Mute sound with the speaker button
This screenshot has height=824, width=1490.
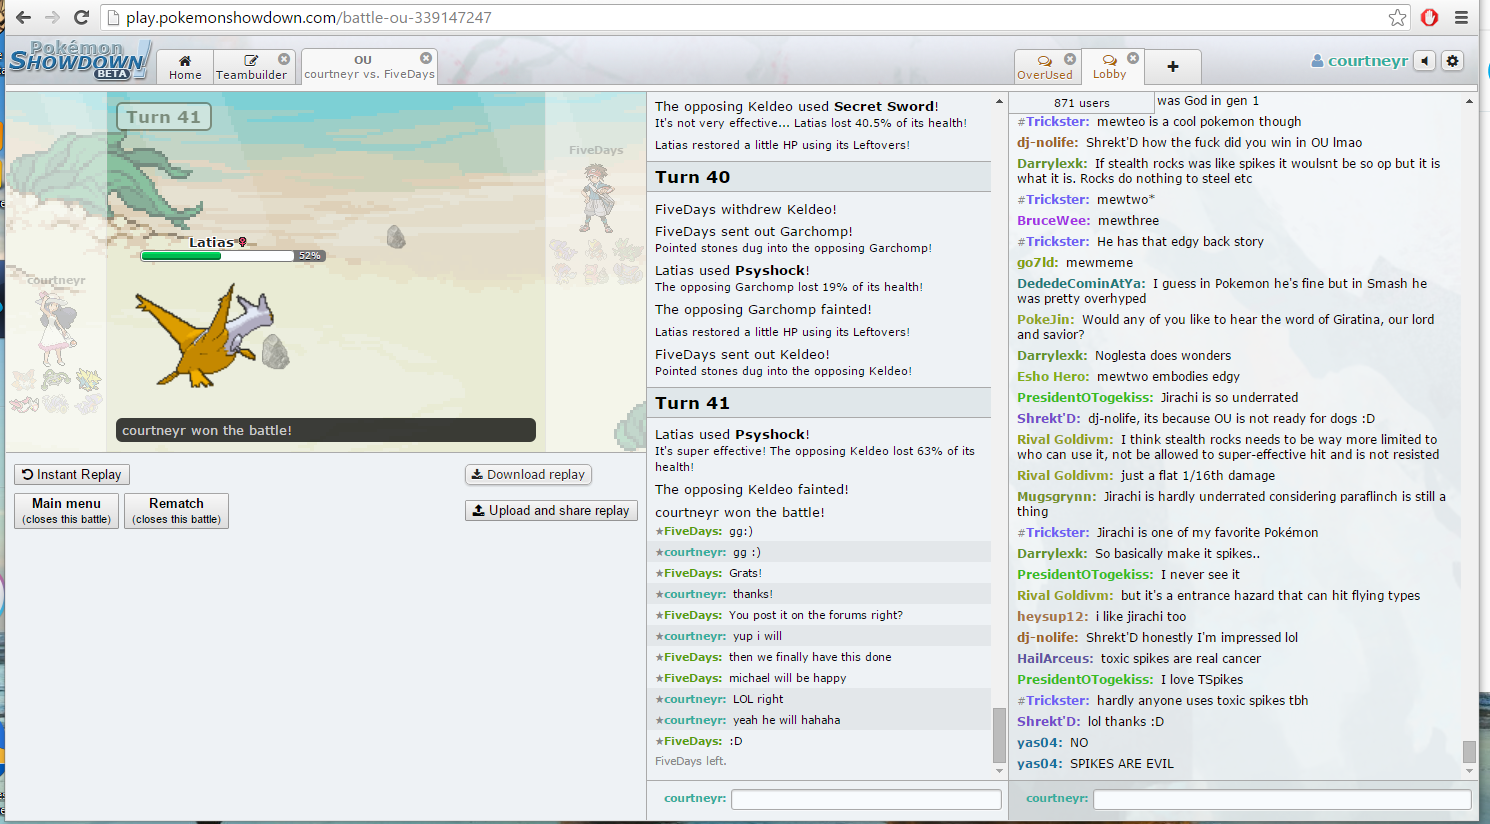click(x=1425, y=61)
